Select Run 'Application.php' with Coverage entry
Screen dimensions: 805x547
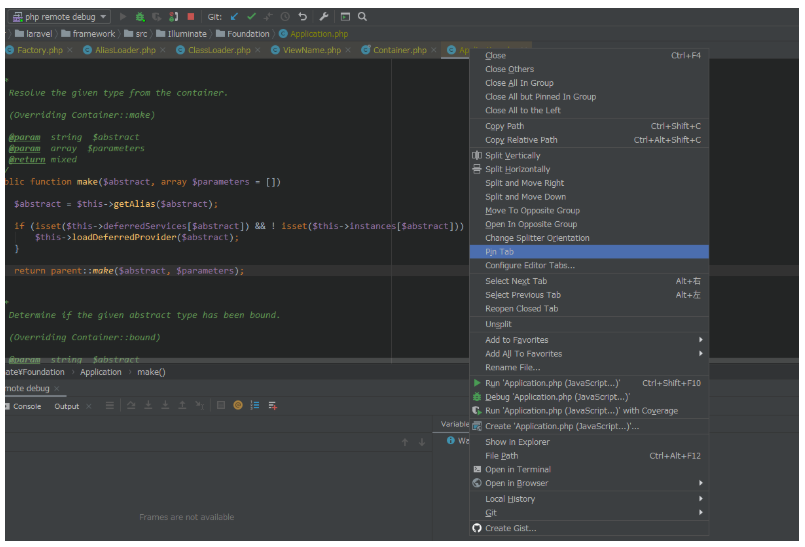click(589, 411)
